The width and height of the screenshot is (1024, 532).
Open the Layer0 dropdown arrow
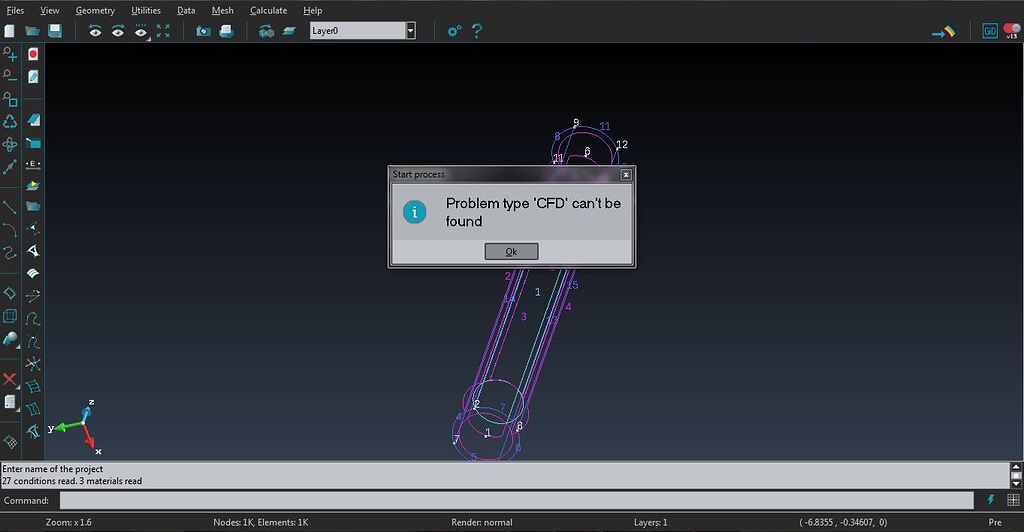411,31
